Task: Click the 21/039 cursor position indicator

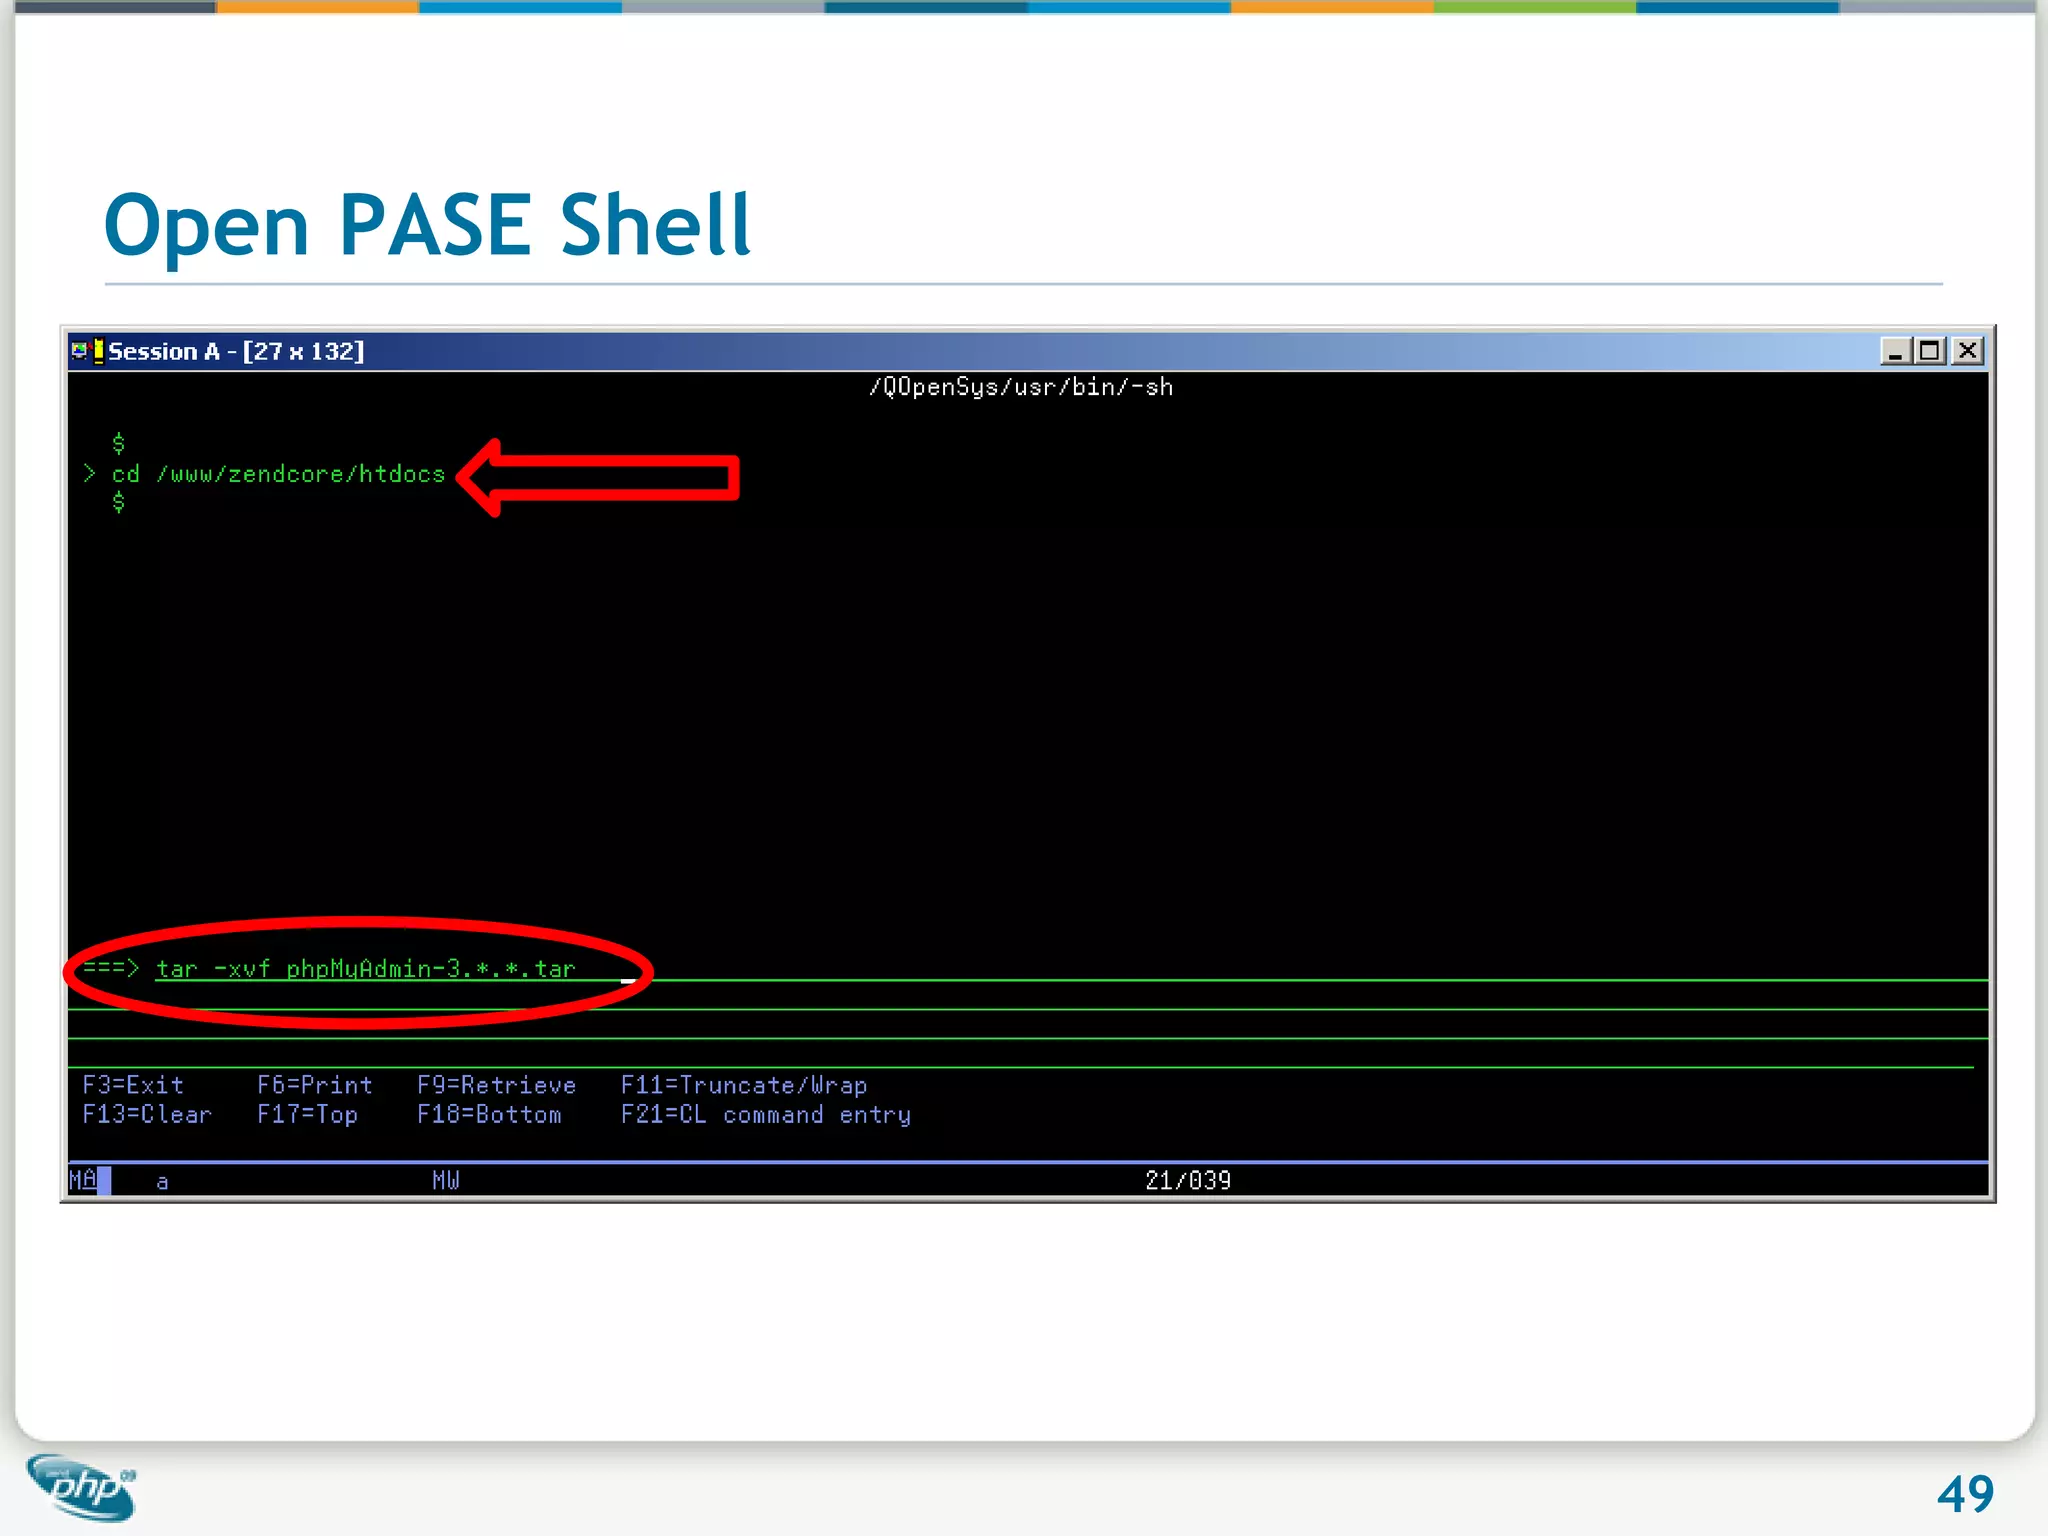Action: 1188,1180
